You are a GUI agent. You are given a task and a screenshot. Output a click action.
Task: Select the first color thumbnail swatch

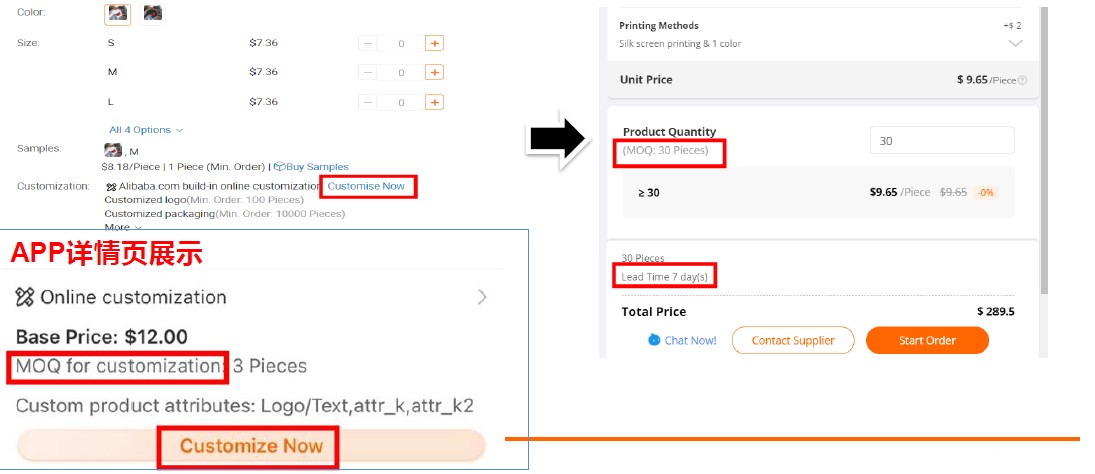[x=117, y=13]
